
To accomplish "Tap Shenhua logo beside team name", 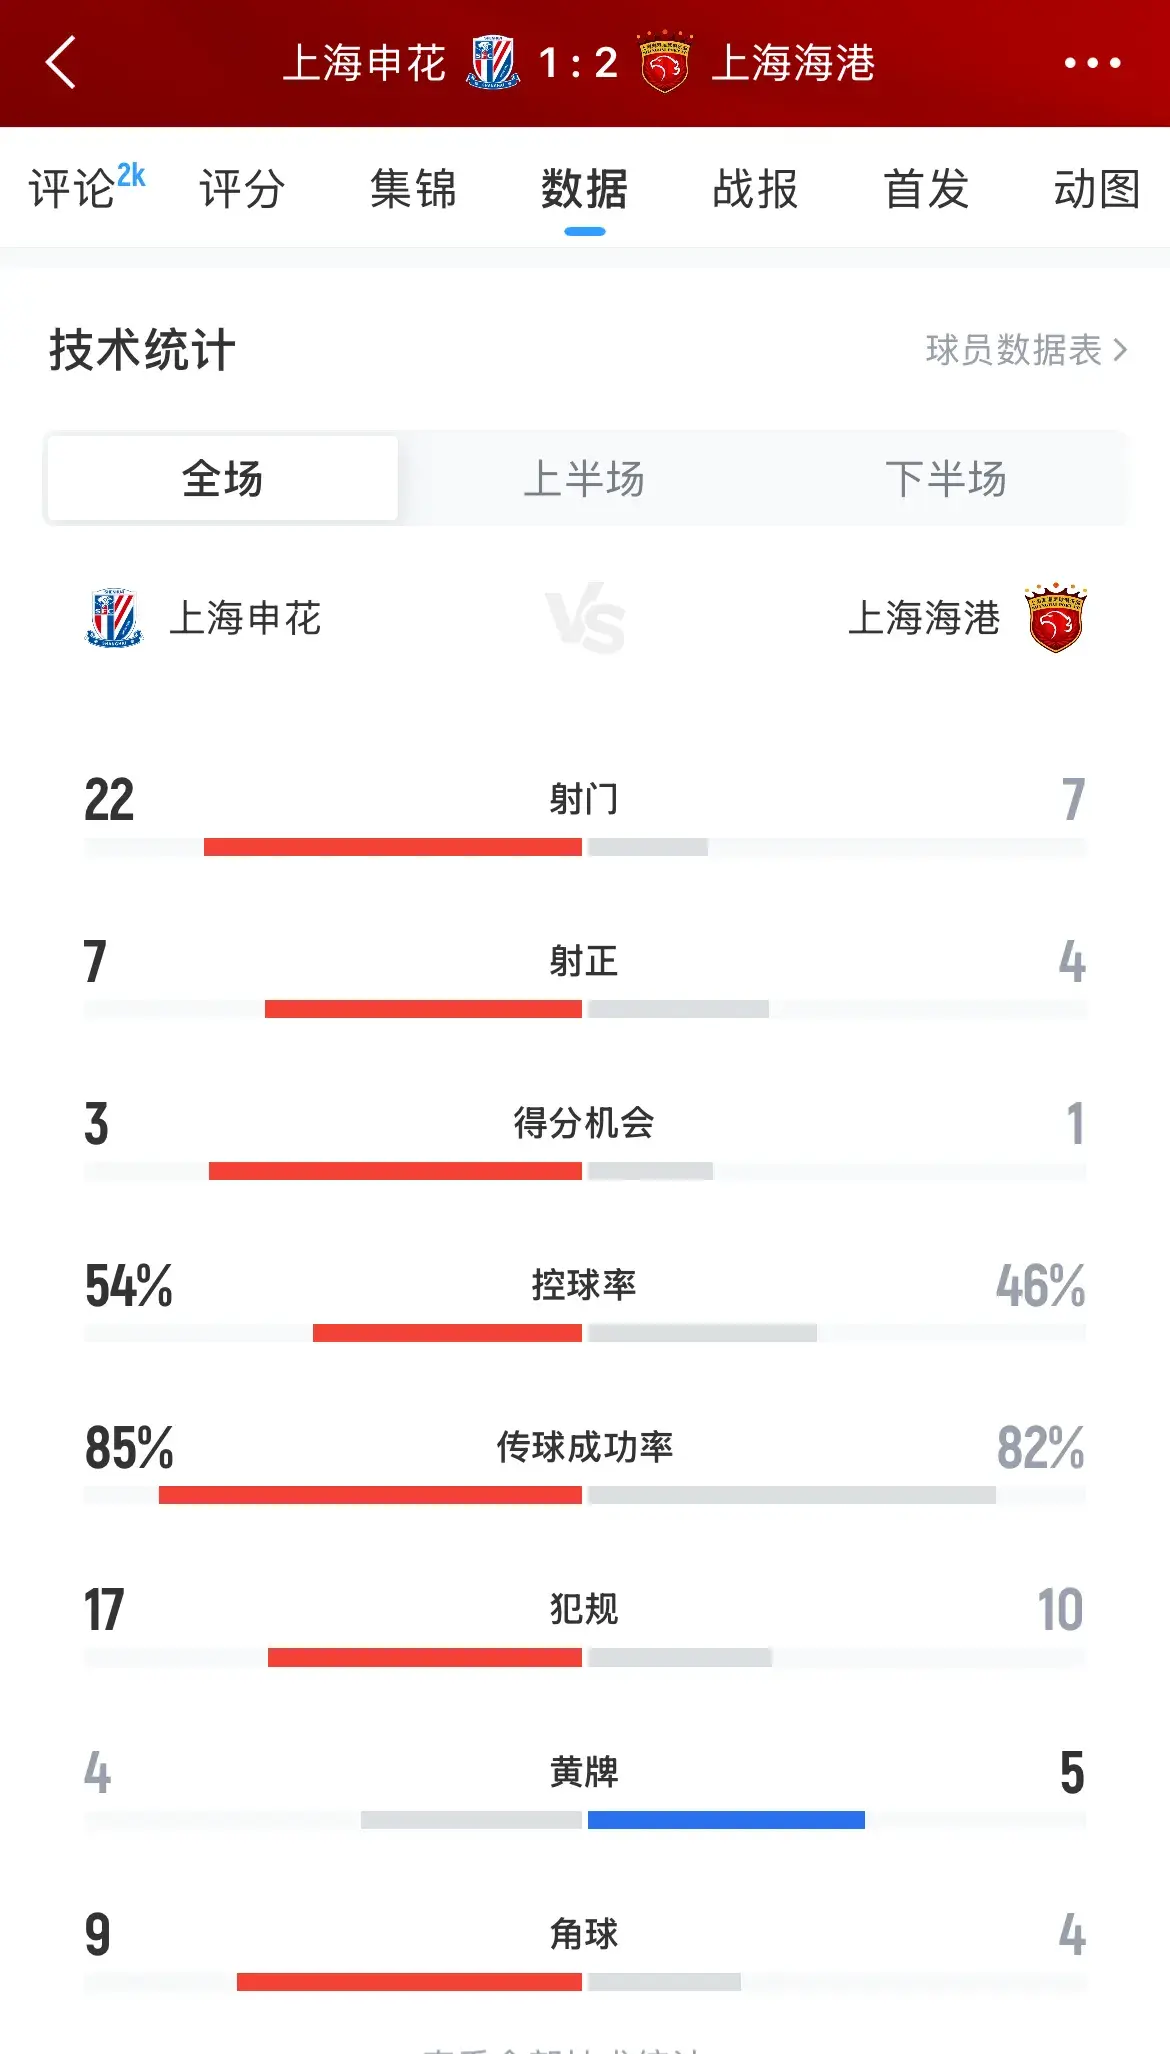I will click(113, 618).
